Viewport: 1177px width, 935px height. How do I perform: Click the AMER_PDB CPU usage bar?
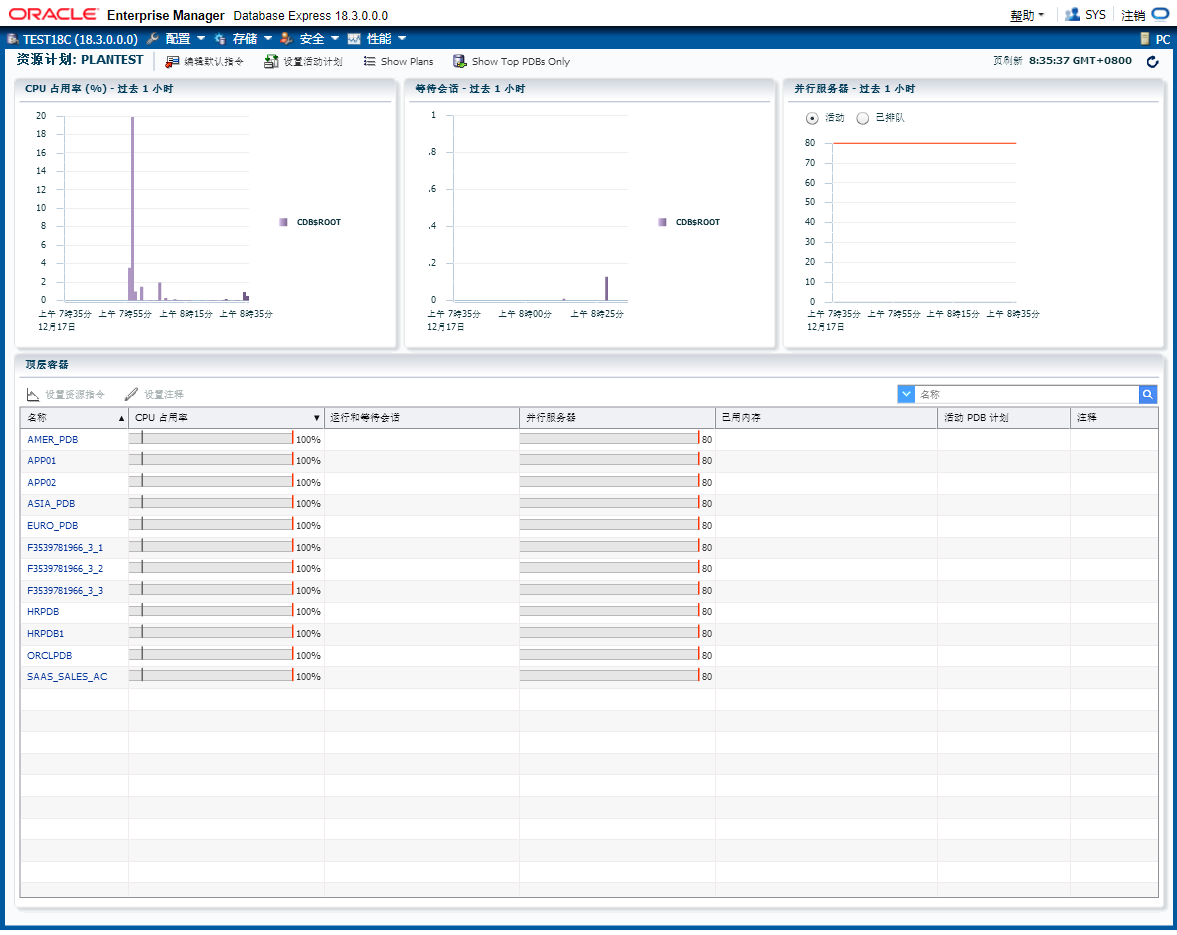click(211, 438)
